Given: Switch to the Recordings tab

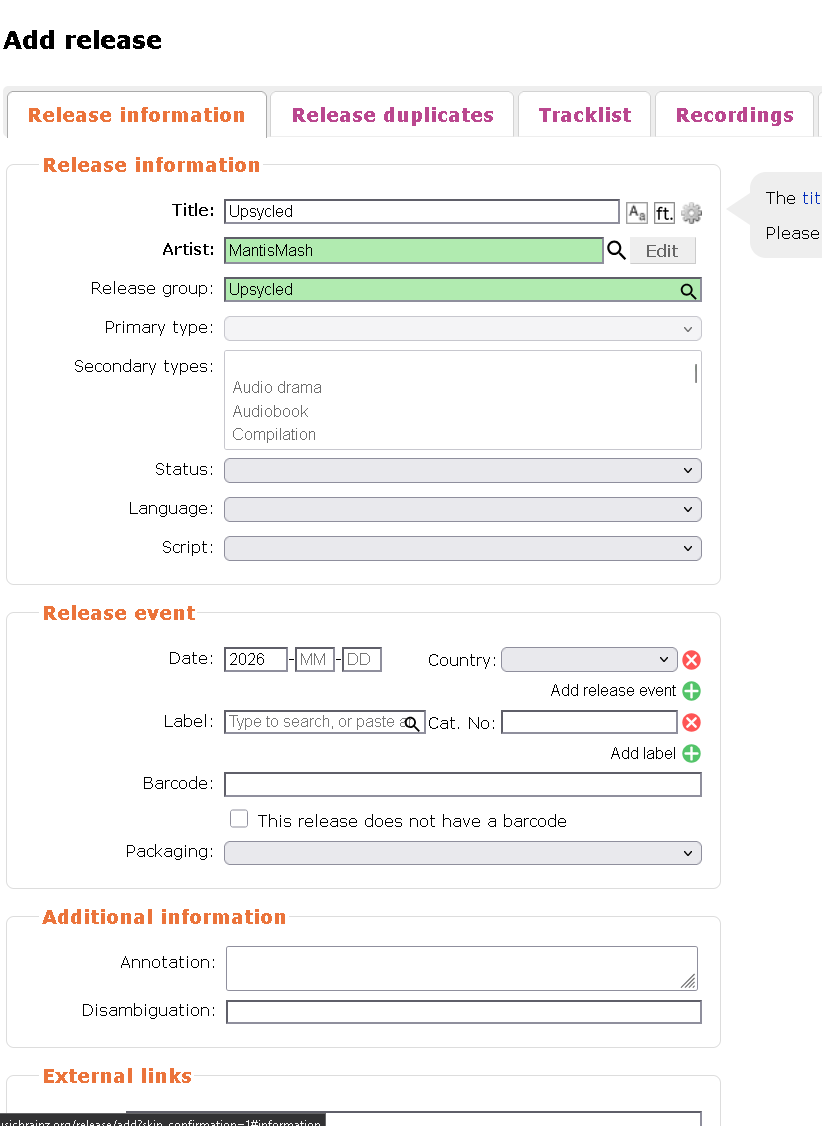Looking at the screenshot, I should click(x=734, y=115).
